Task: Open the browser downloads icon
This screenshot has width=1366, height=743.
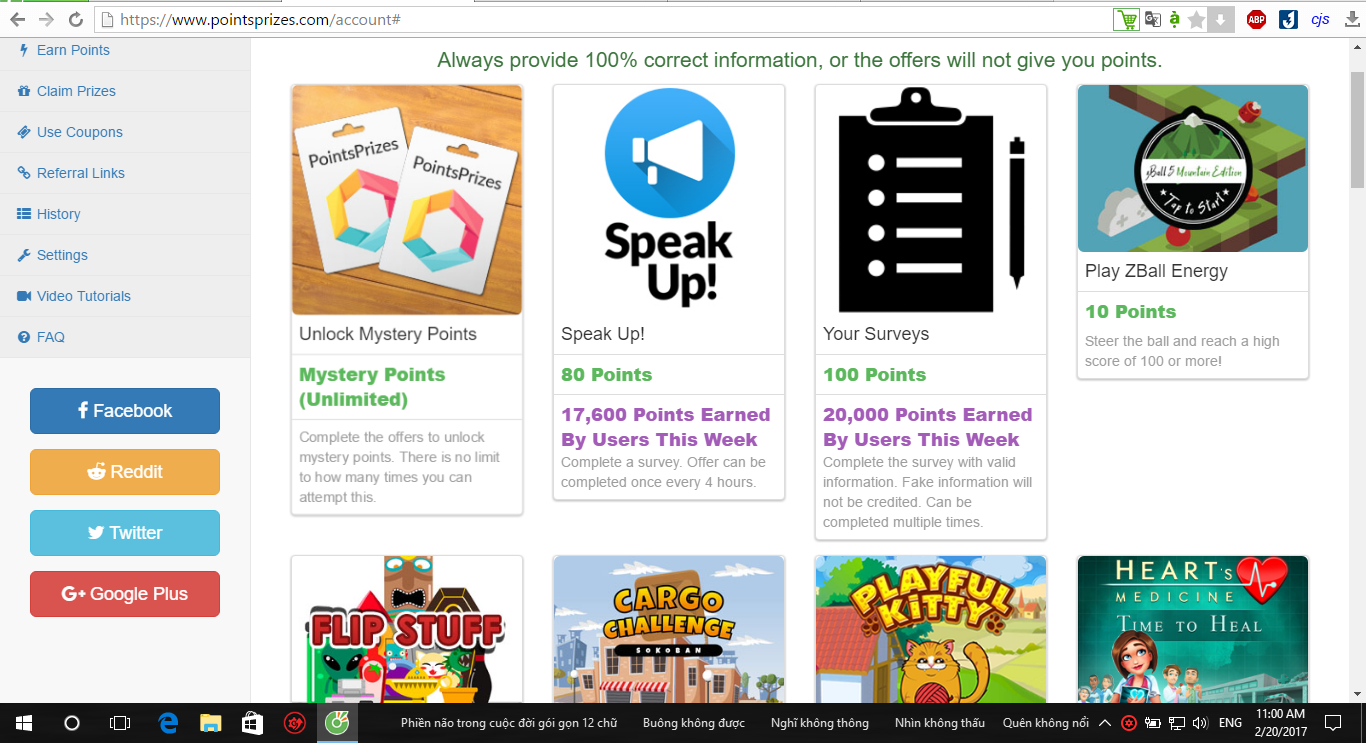Action: click(1350, 19)
